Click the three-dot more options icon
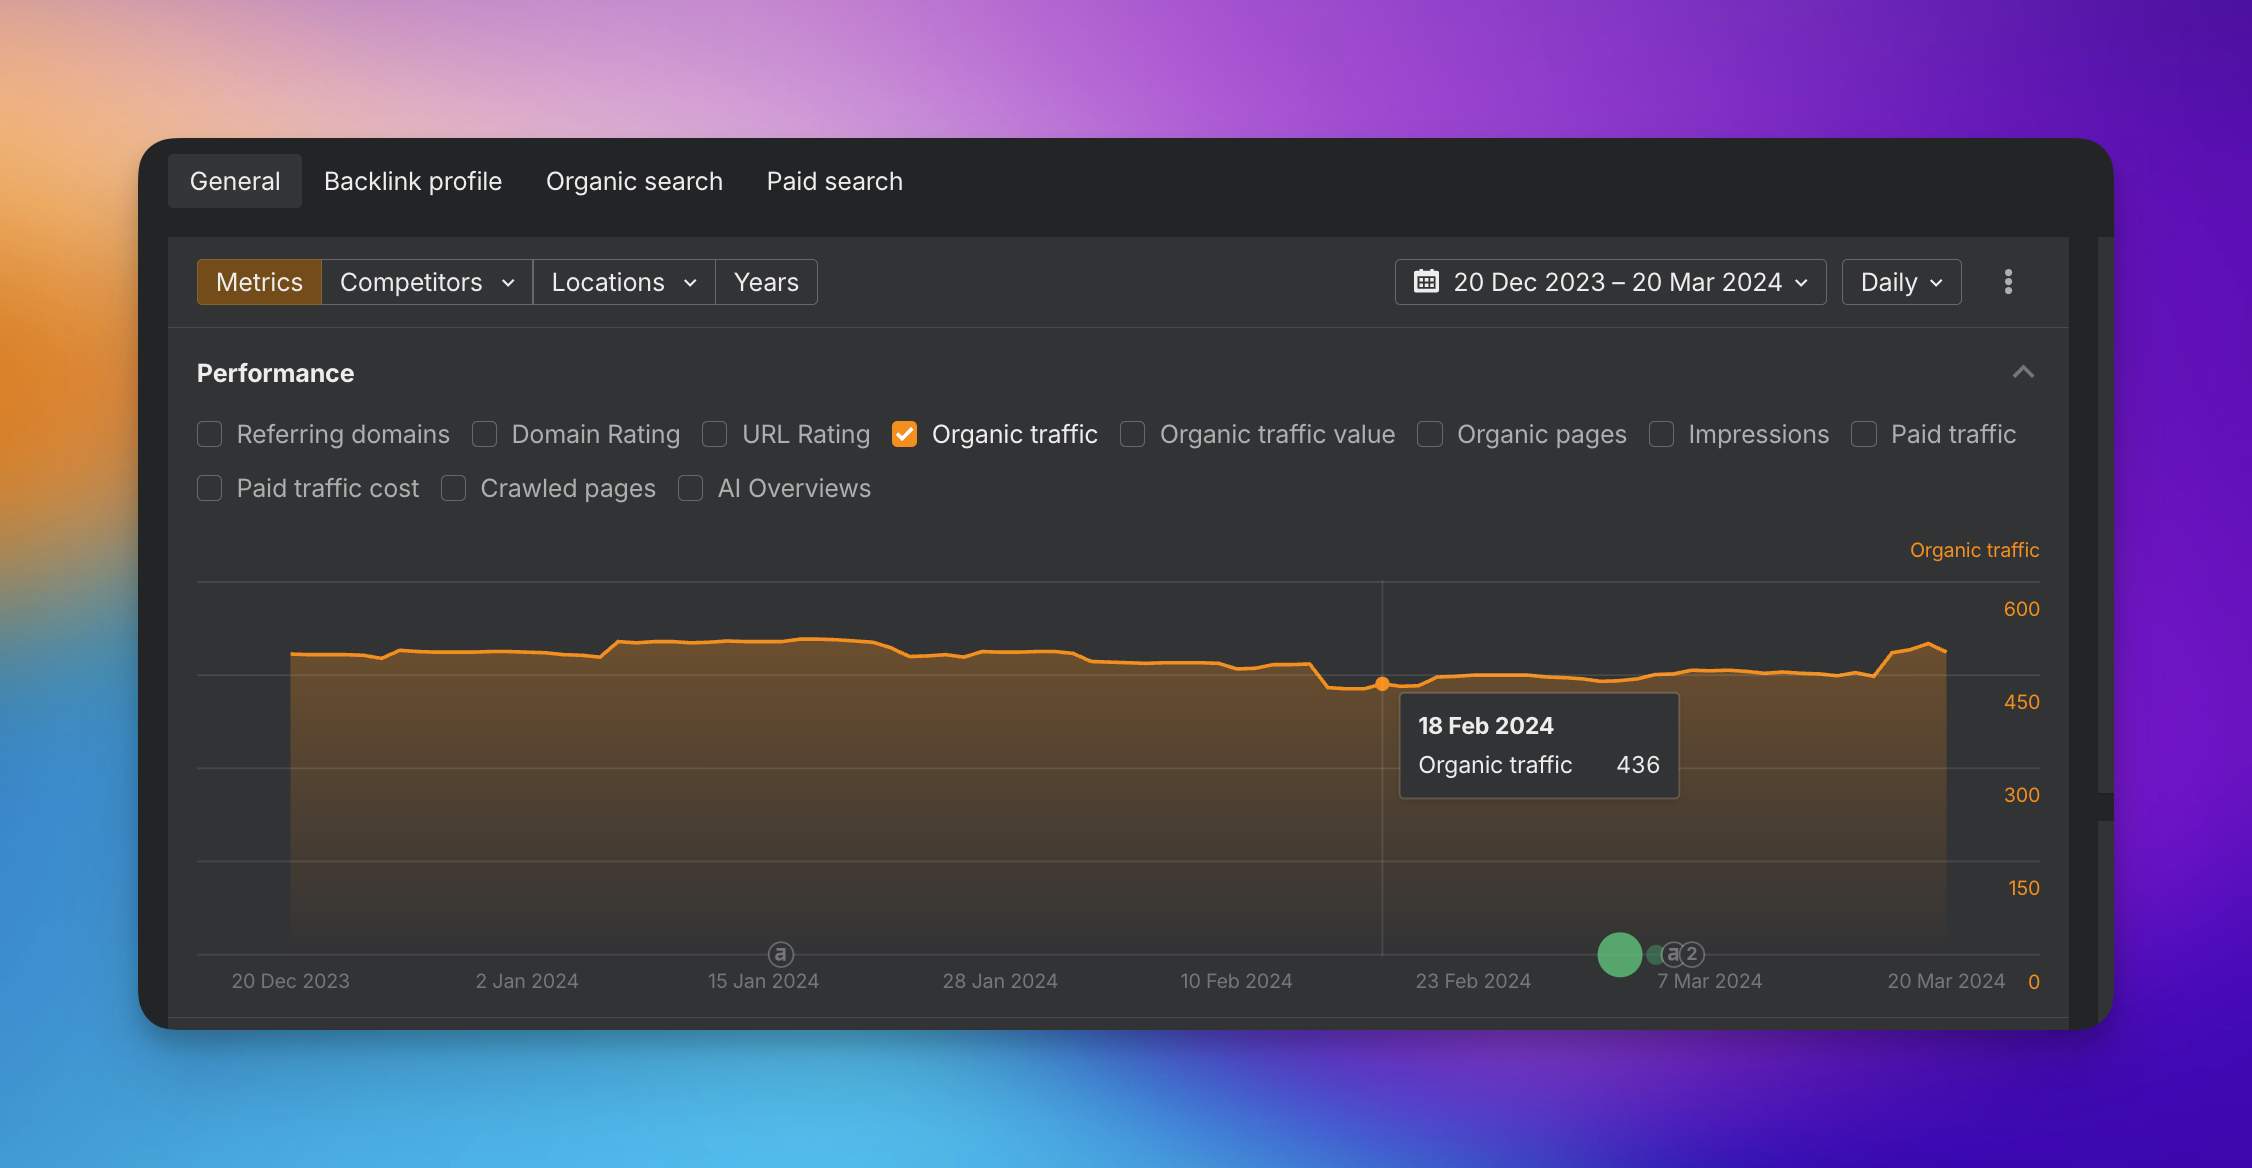Viewport: 2252px width, 1168px height. [x=2008, y=282]
